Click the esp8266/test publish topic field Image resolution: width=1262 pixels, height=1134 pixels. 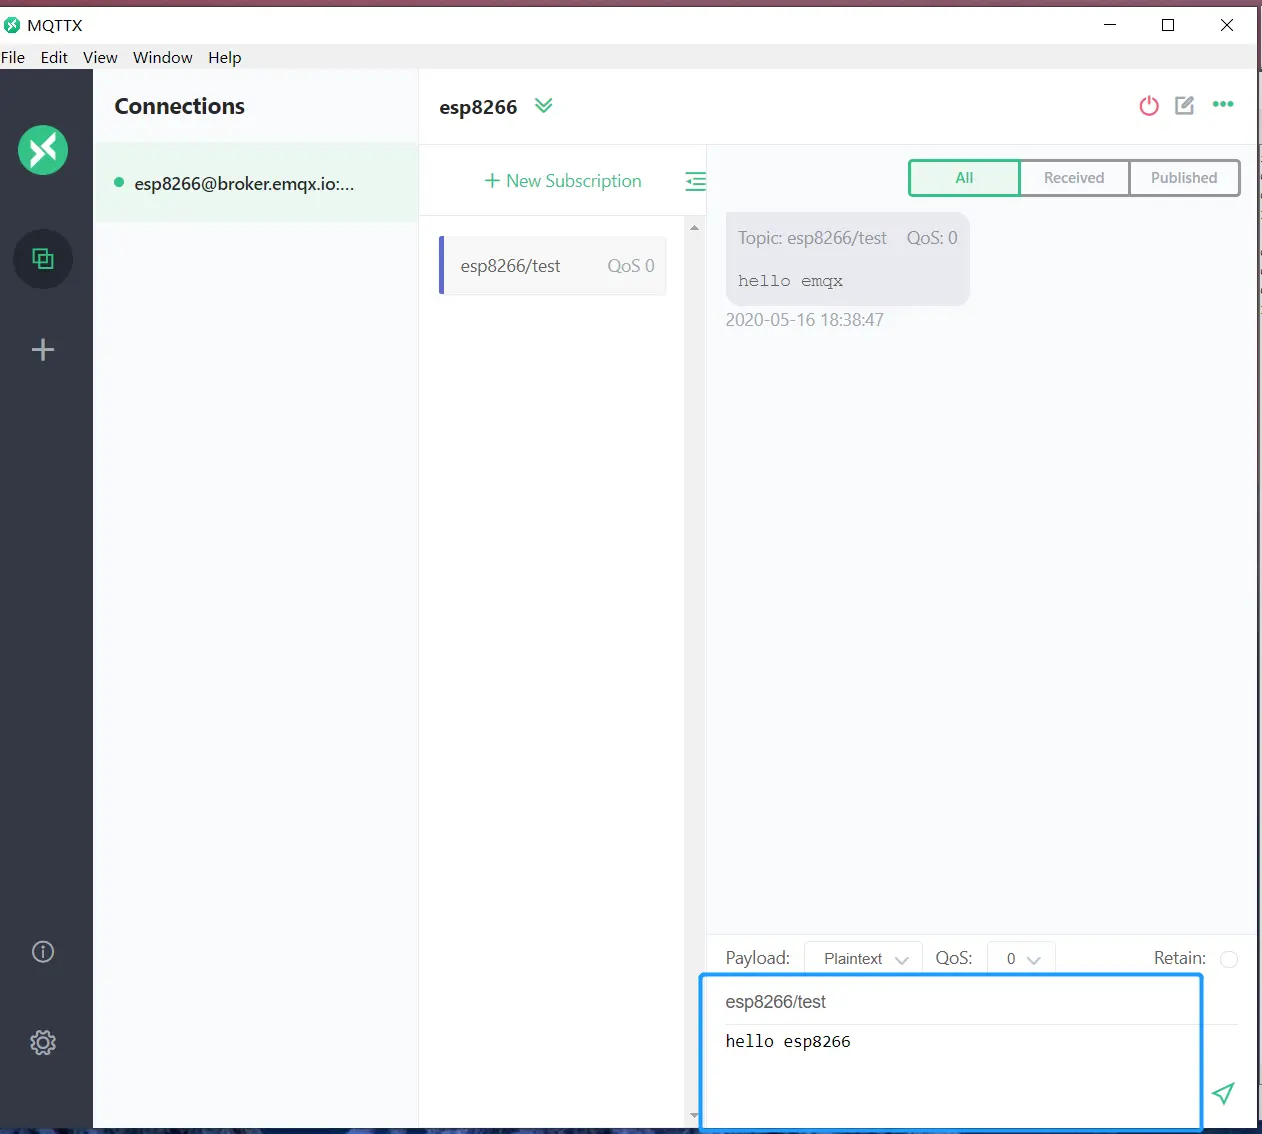click(x=950, y=1002)
